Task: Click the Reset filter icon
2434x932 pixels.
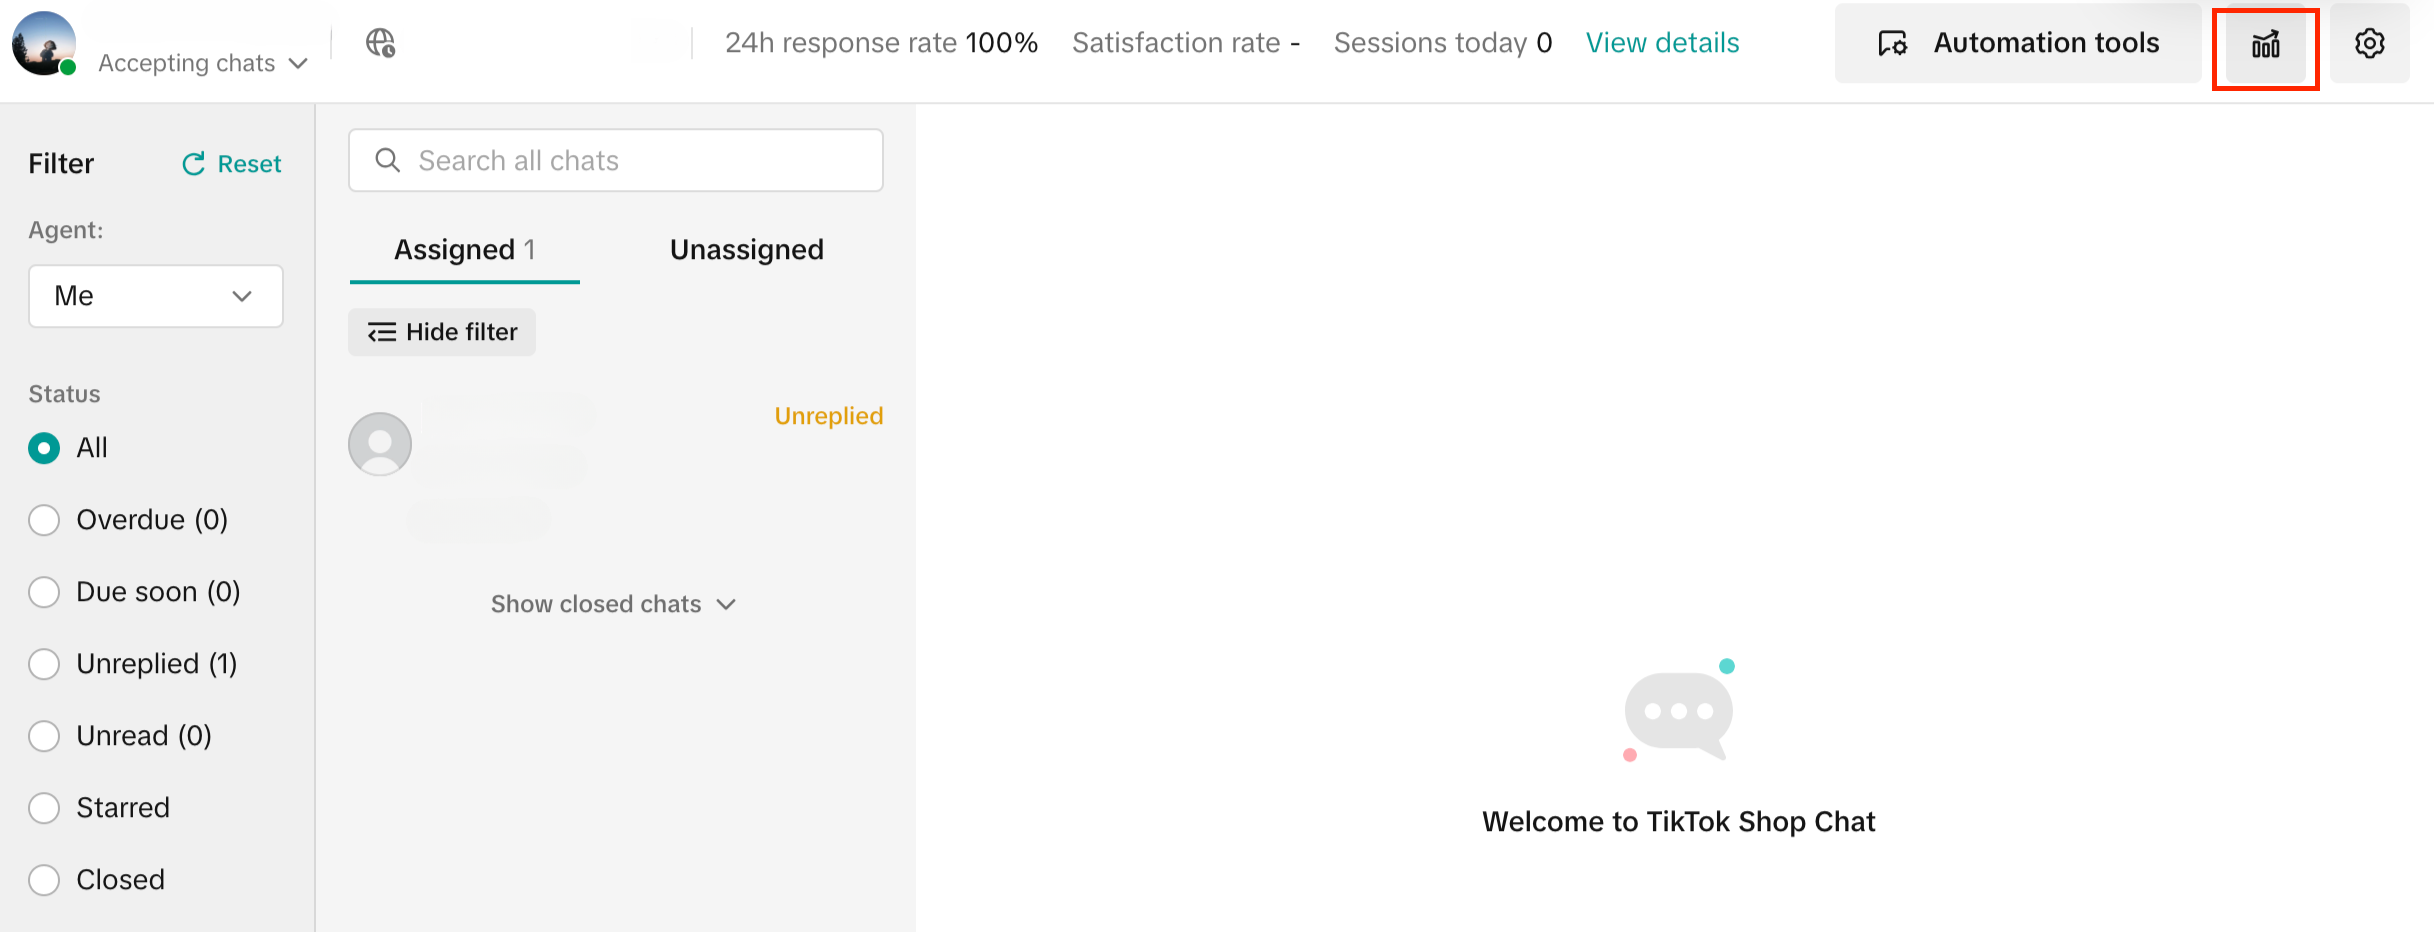Action: point(194,164)
